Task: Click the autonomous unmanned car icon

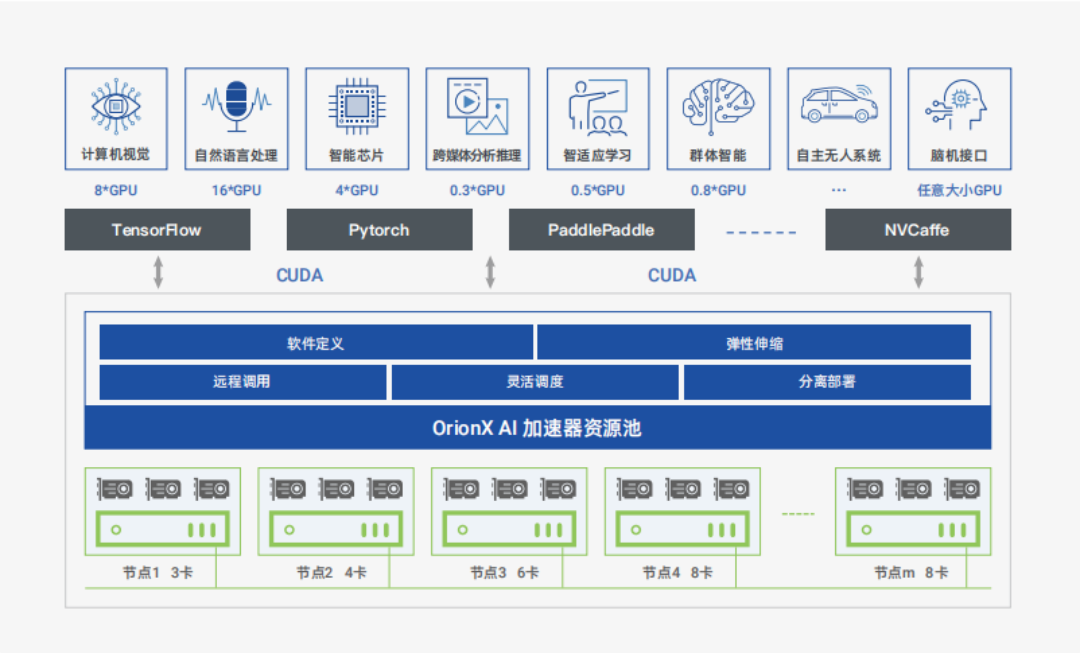Action: (x=838, y=104)
